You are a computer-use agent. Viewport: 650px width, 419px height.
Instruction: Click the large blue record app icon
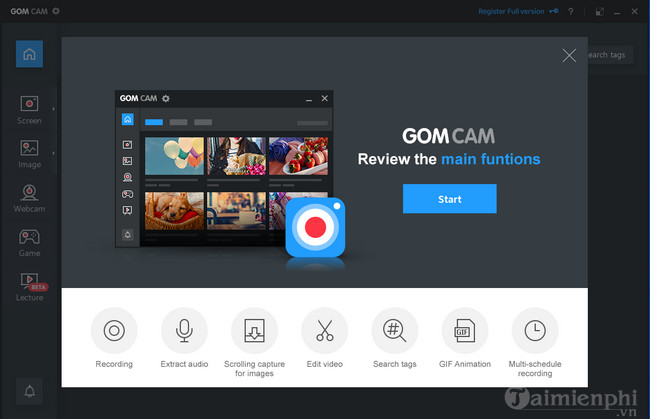[x=315, y=227]
